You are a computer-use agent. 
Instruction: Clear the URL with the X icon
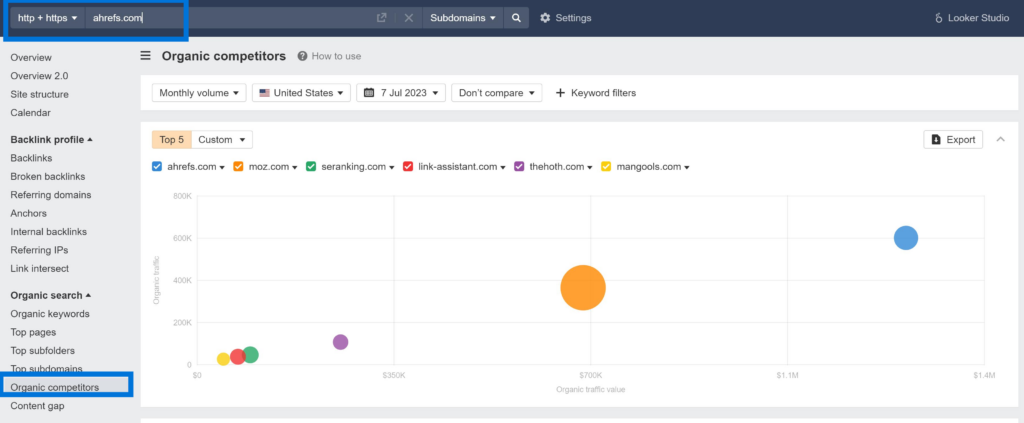[409, 18]
